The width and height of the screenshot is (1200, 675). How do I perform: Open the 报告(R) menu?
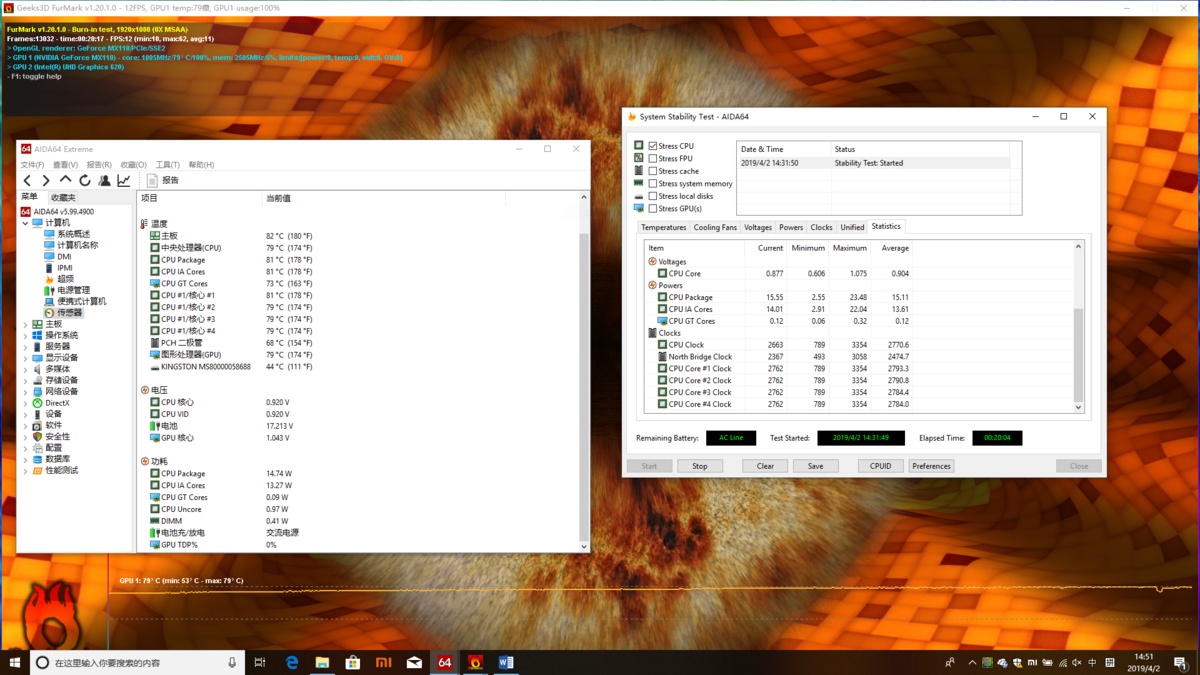99,165
